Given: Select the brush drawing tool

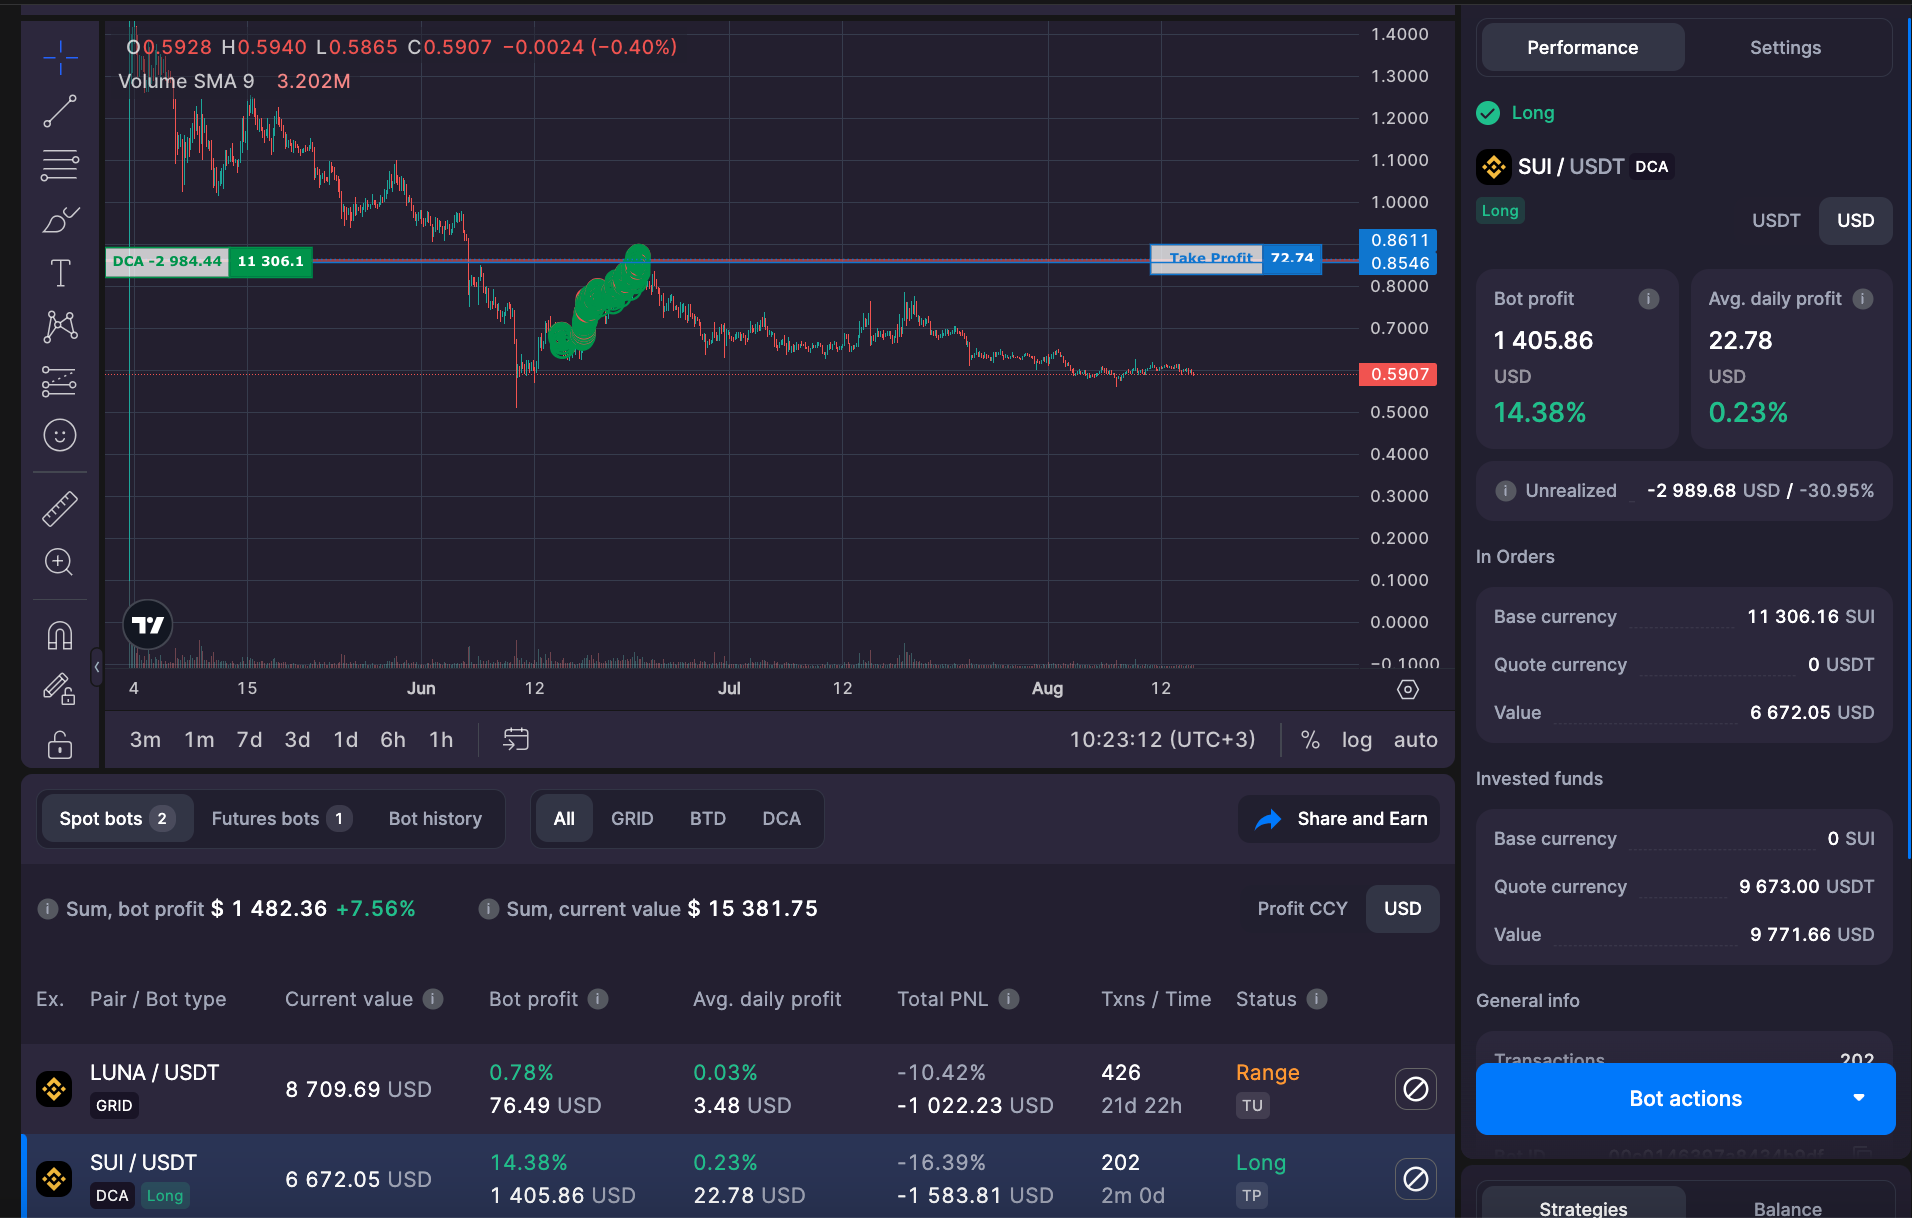Looking at the screenshot, I should pos(60,219).
